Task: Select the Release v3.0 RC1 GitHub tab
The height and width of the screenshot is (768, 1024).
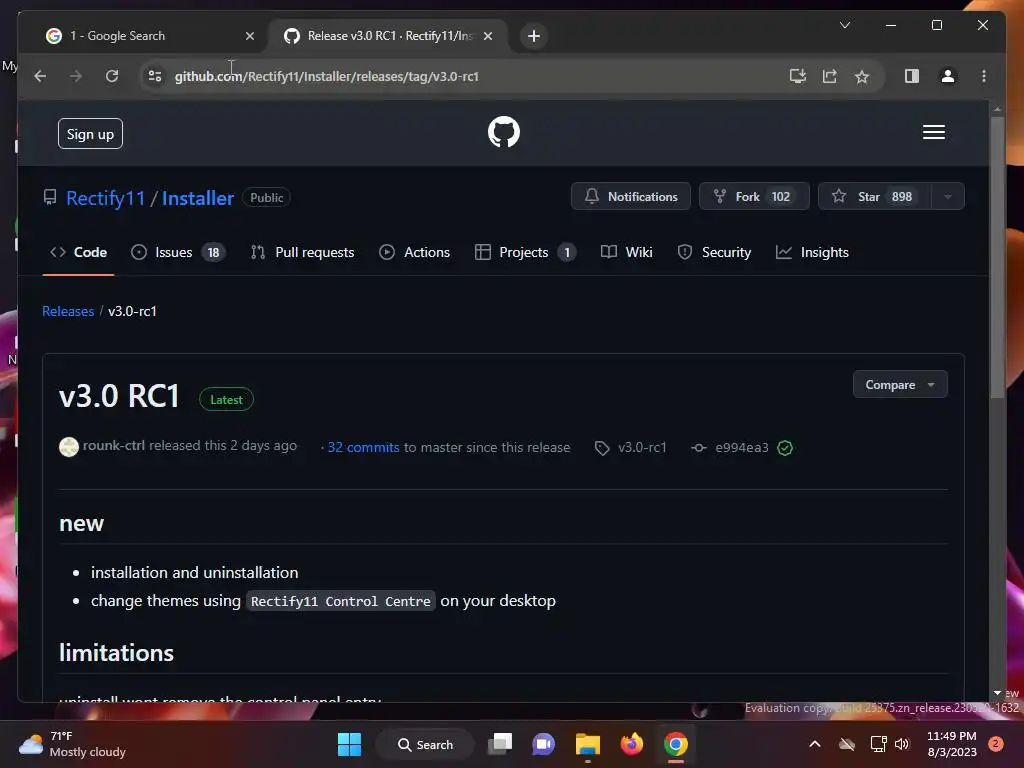Action: pos(388,36)
